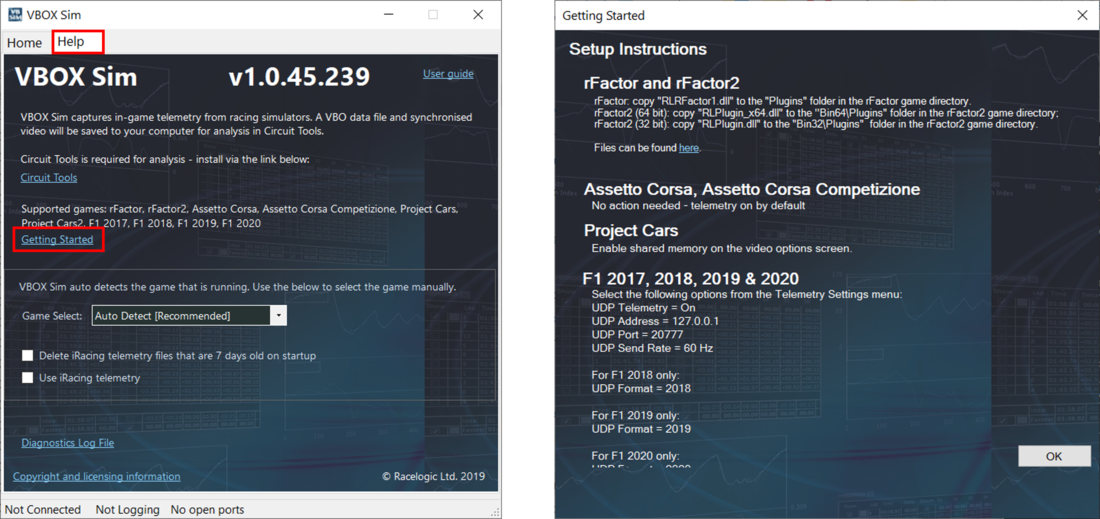Maximize the VBOX Sim window
The image size is (1100, 519).
(x=433, y=14)
